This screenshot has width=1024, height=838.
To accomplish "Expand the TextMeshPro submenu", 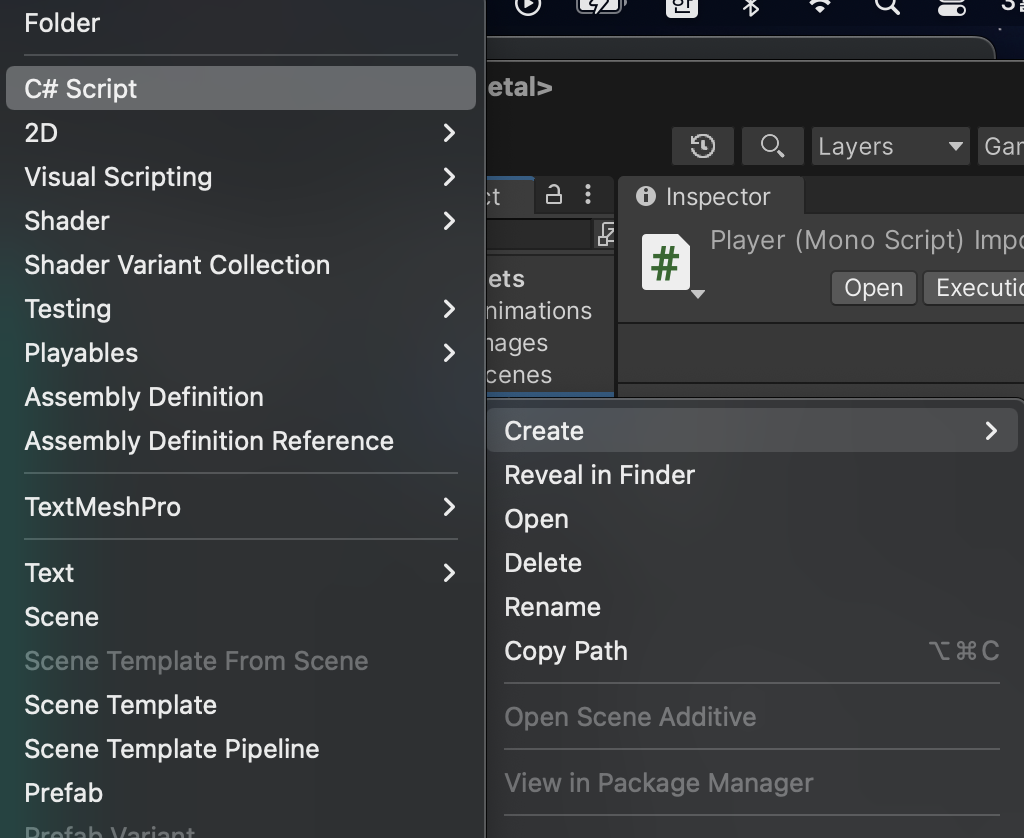I will point(240,507).
